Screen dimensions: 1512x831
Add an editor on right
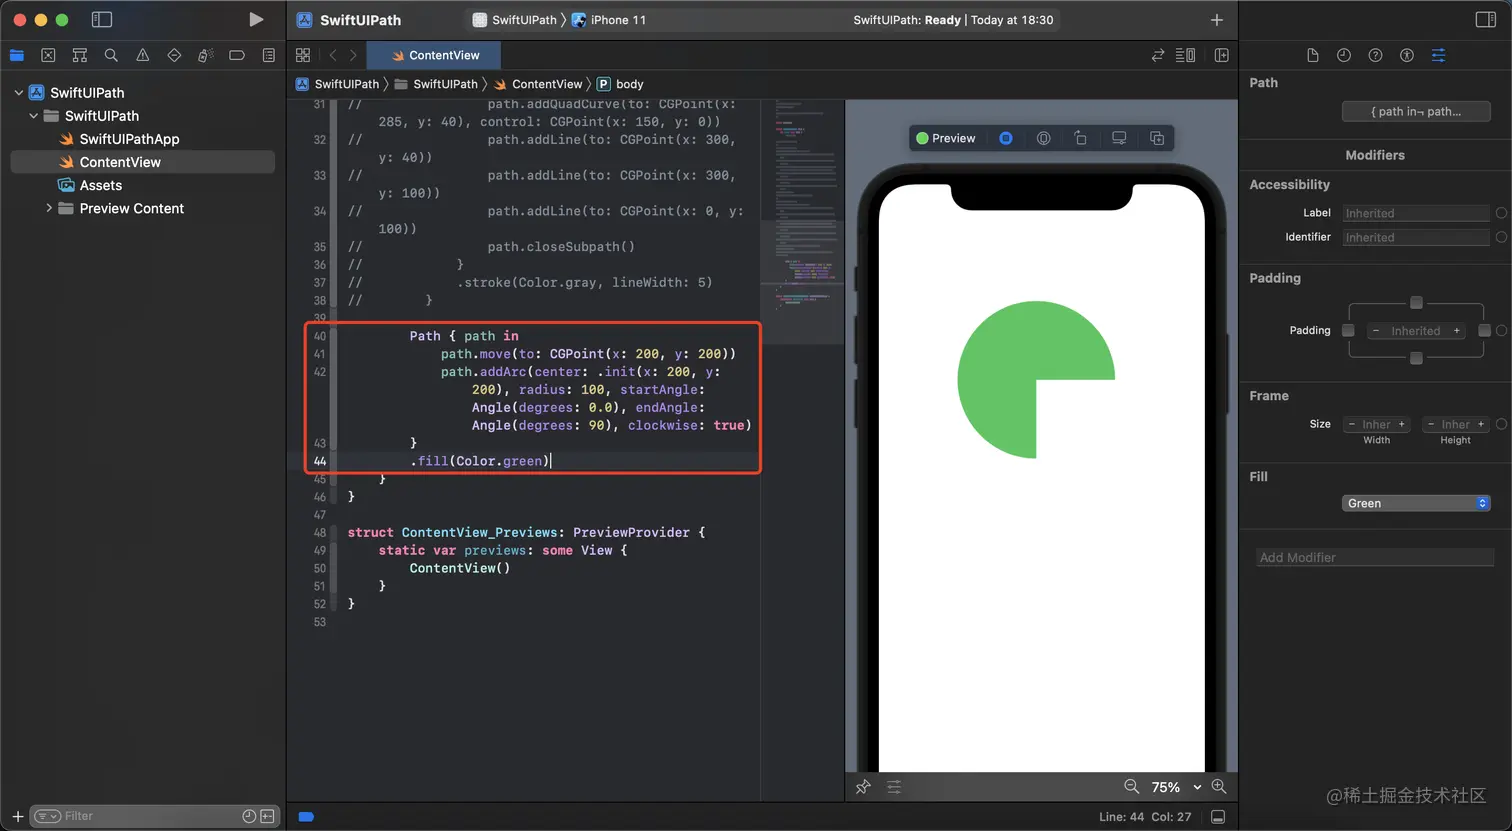pos(1221,55)
